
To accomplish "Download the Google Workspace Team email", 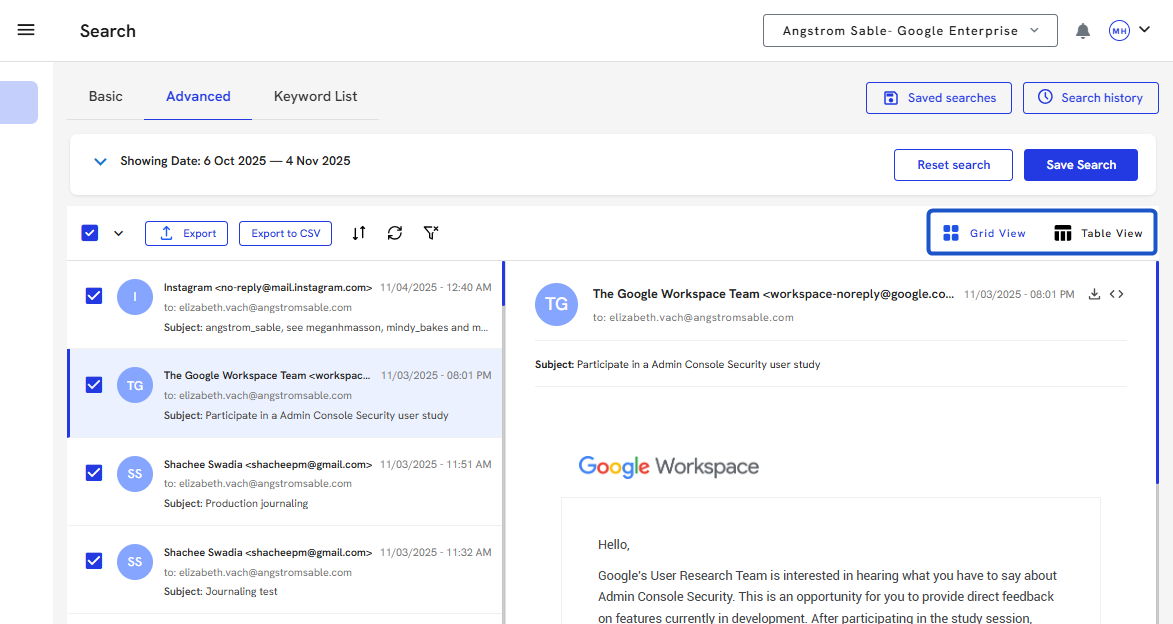I will point(1094,294).
